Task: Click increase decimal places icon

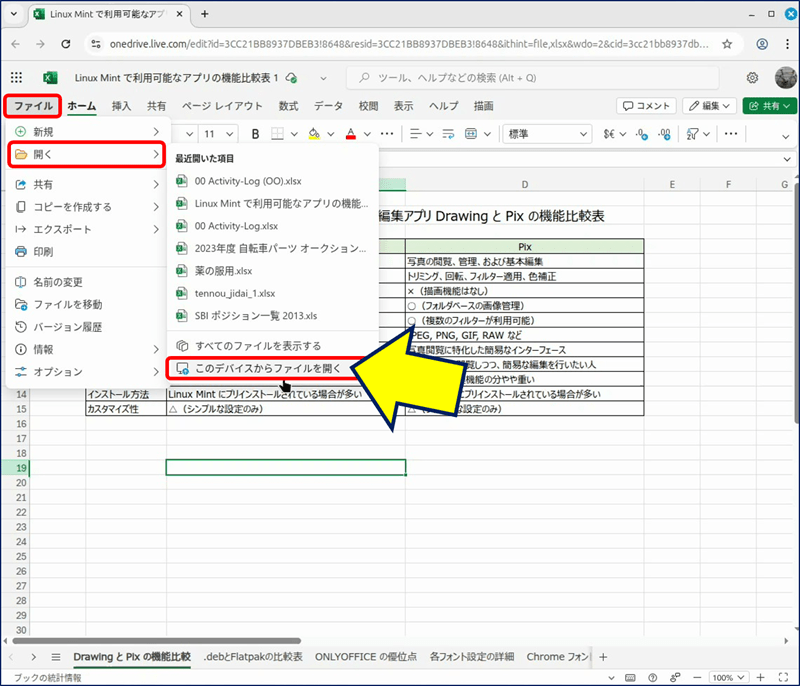Action: tap(664, 134)
